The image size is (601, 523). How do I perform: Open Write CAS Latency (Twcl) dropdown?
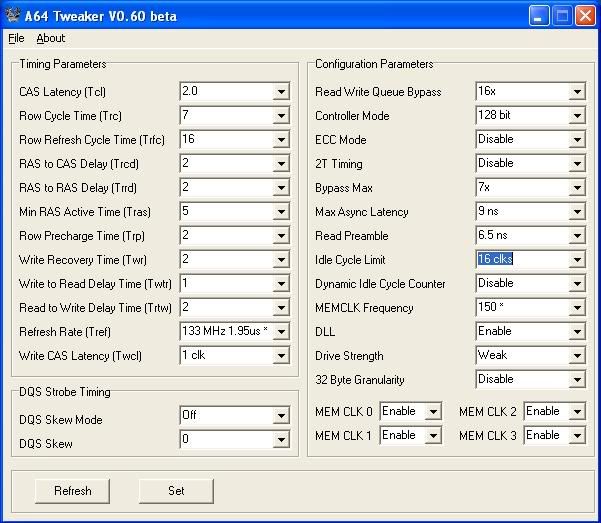281,355
